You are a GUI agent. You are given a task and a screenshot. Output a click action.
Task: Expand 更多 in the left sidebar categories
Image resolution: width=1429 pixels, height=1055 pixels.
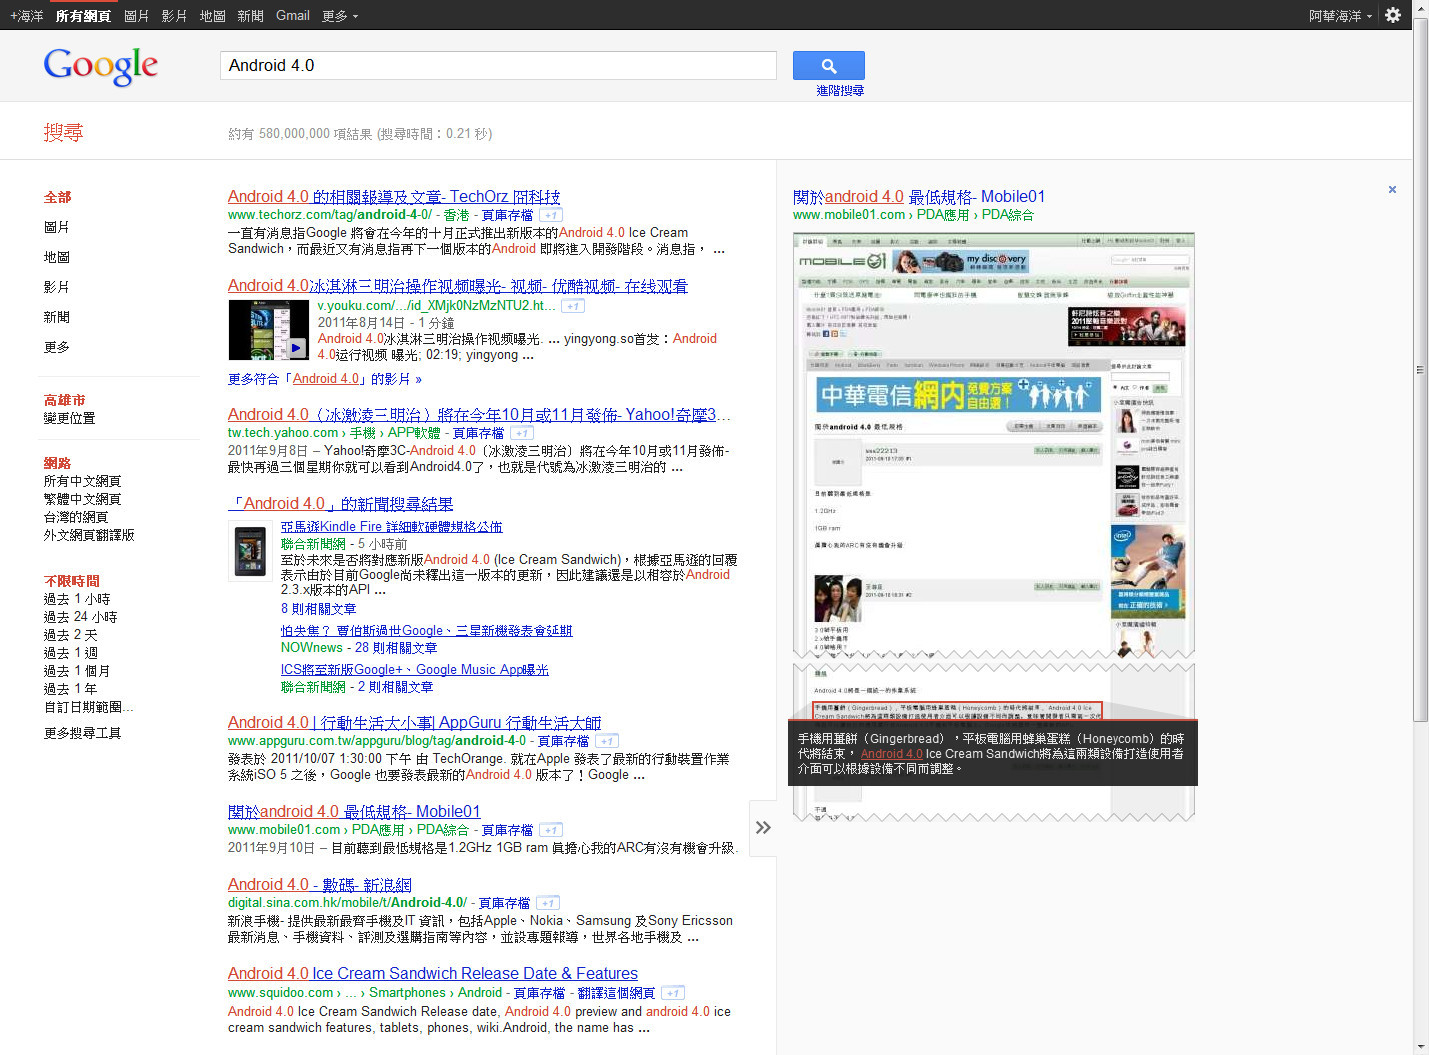pos(57,347)
